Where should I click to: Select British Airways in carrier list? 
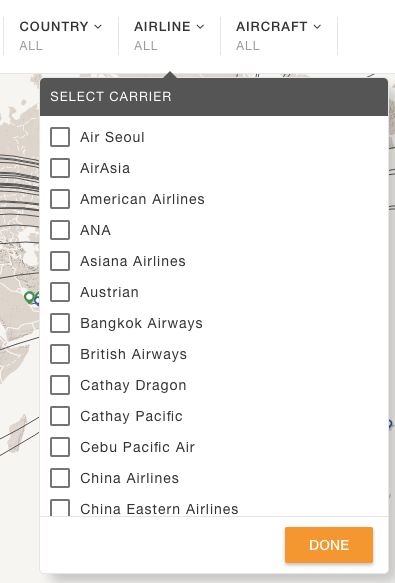coord(60,354)
